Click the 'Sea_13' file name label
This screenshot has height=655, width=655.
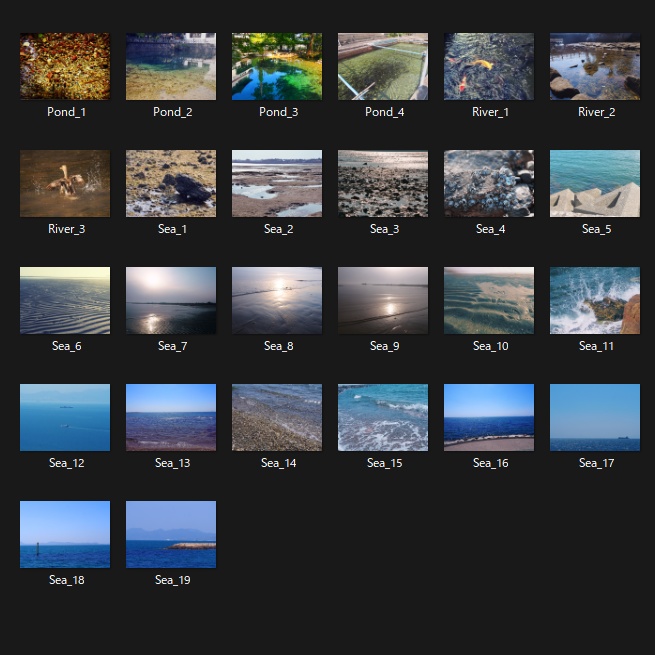click(173, 463)
